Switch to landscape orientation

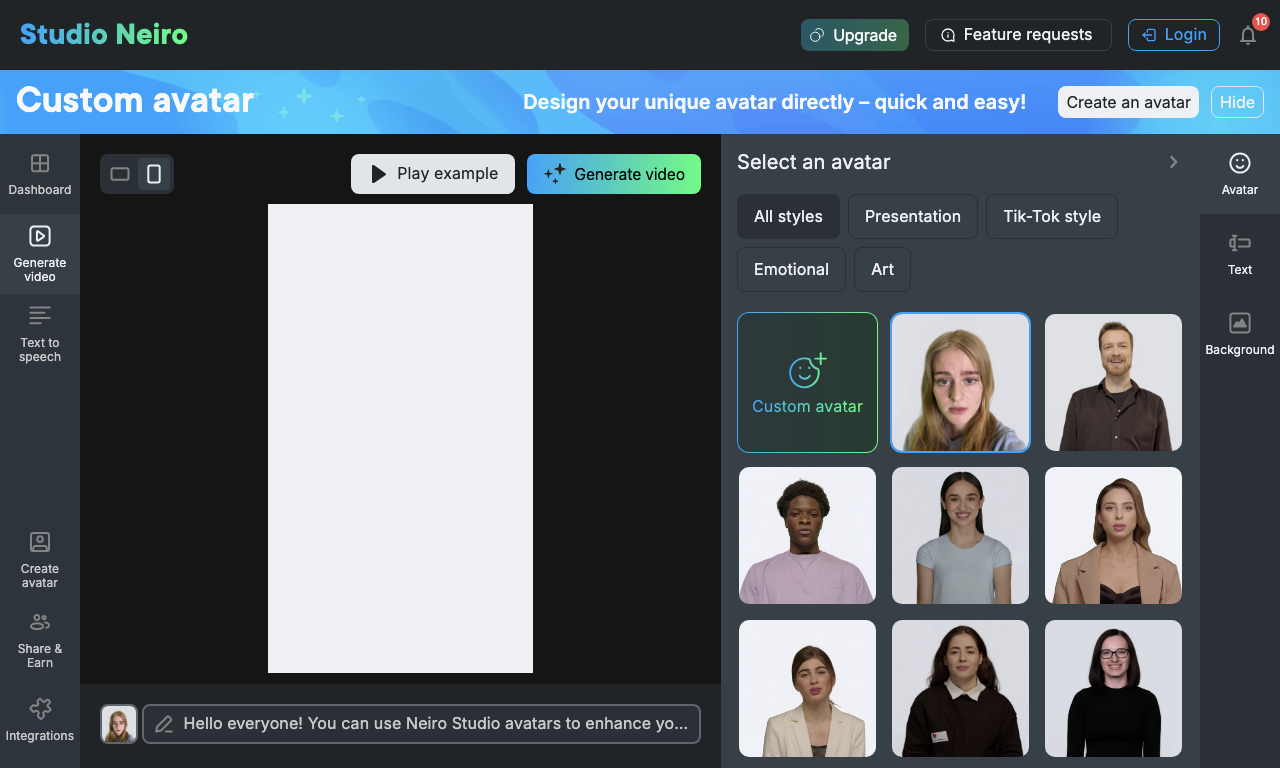120,174
